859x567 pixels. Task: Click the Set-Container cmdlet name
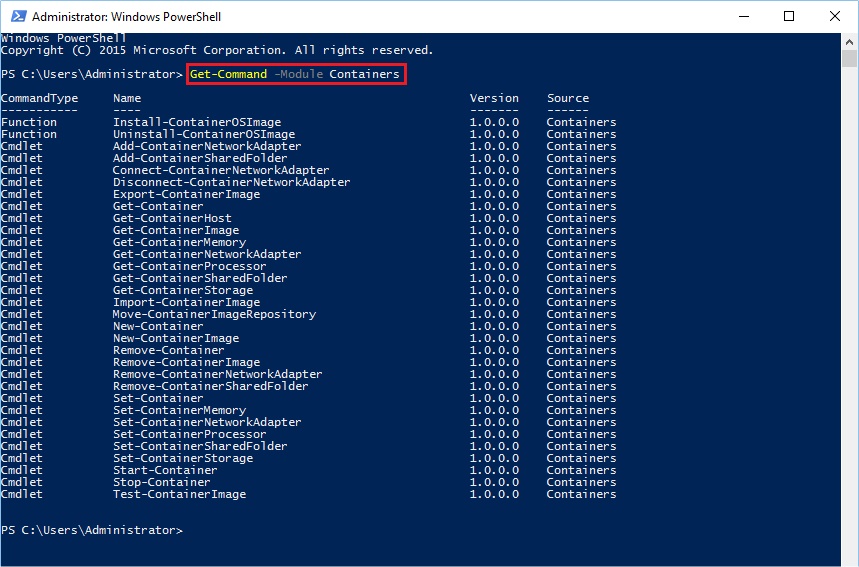(158, 398)
